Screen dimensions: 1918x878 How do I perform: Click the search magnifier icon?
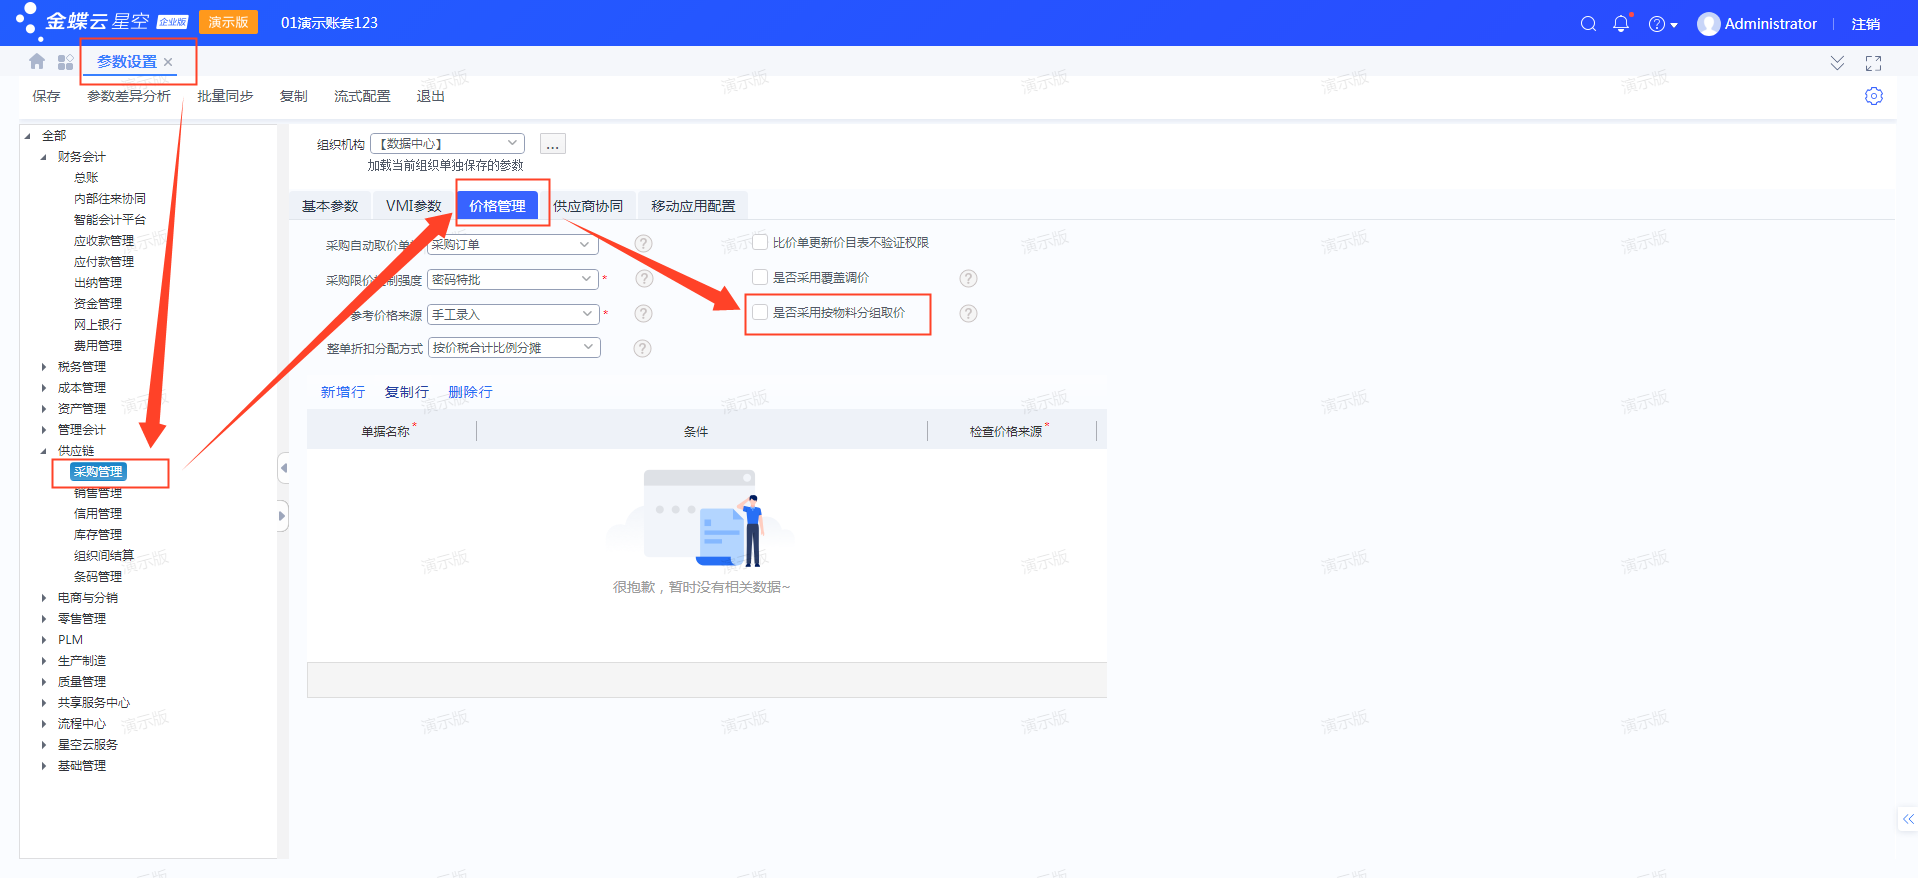click(1588, 24)
